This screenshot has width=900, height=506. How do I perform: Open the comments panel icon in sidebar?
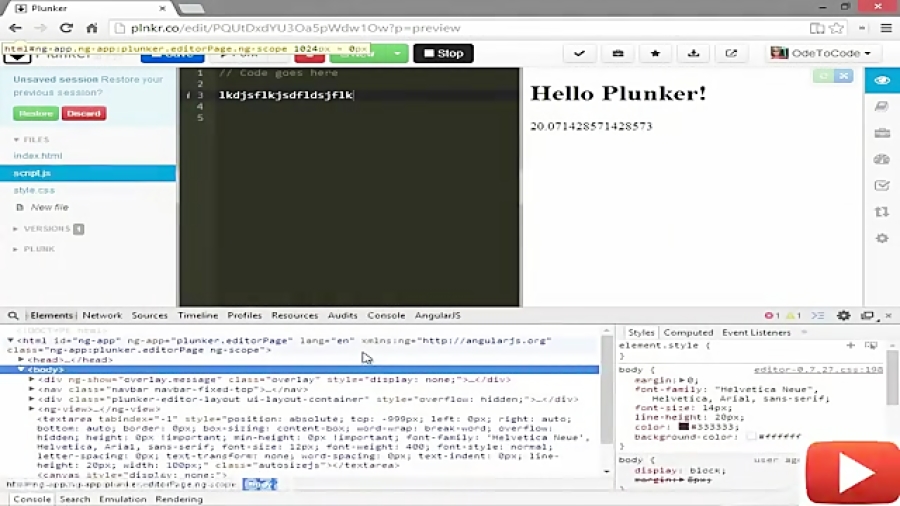(882, 107)
